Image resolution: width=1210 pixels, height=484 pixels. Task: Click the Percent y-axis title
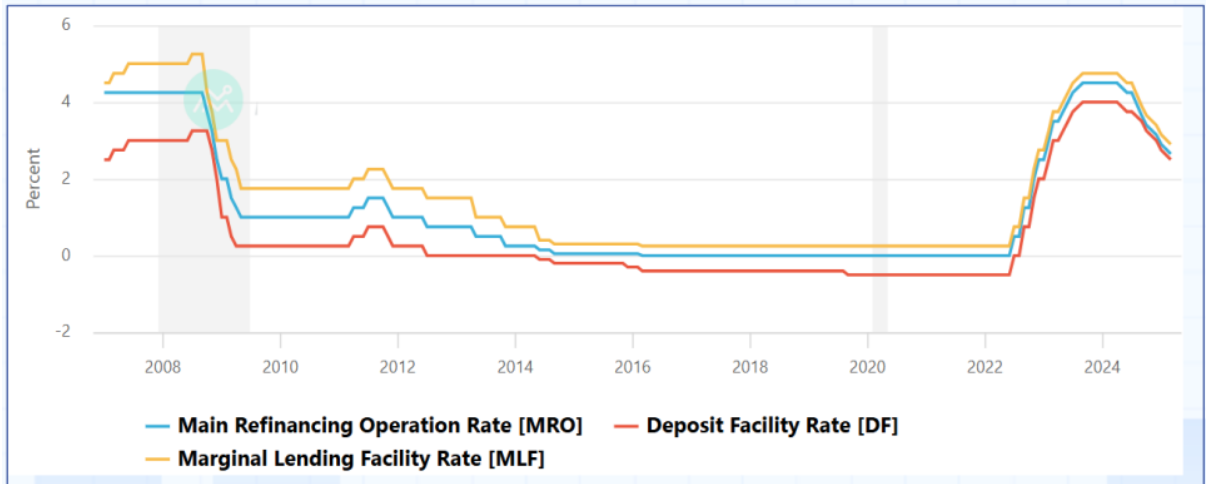click(x=34, y=178)
